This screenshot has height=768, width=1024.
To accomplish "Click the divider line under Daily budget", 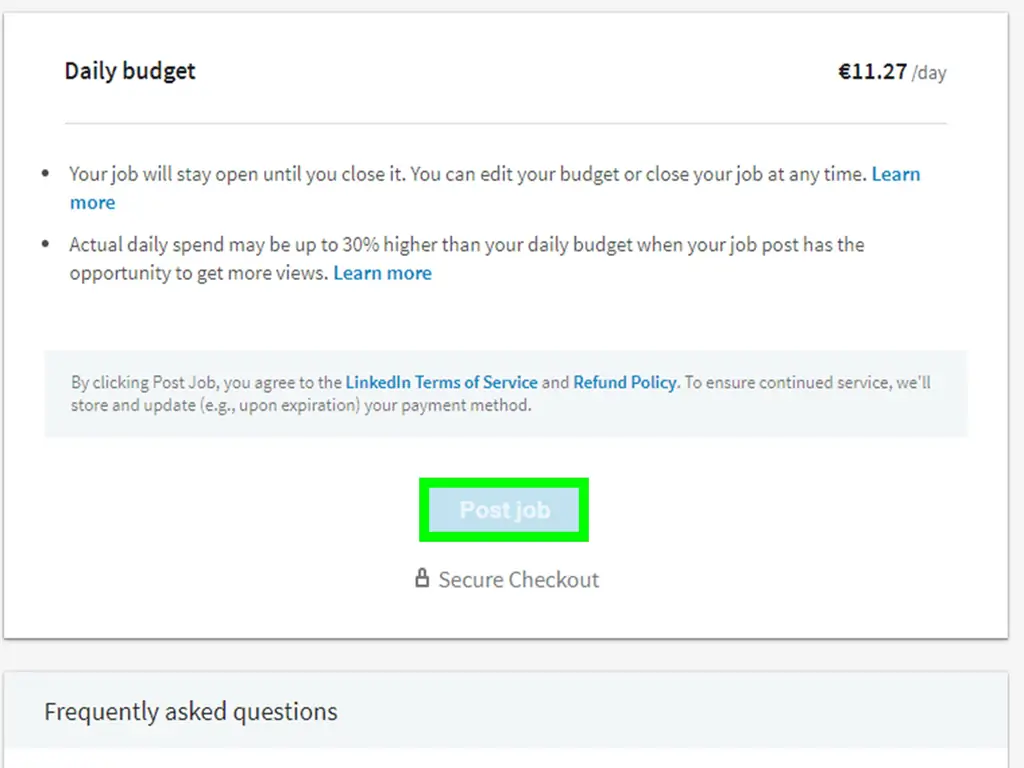I will pos(505,123).
